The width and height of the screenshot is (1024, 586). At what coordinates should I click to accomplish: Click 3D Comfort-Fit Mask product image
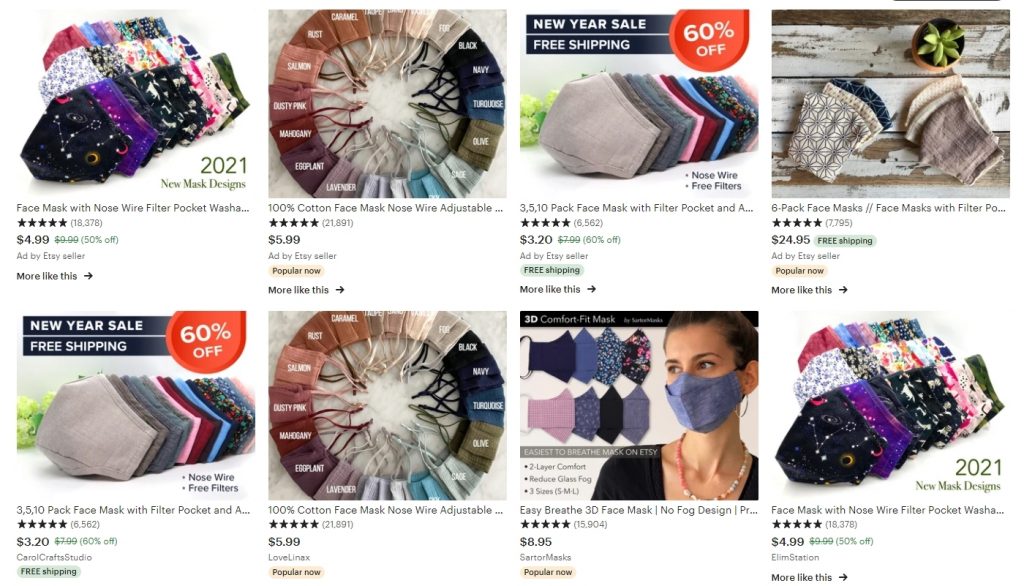click(639, 405)
